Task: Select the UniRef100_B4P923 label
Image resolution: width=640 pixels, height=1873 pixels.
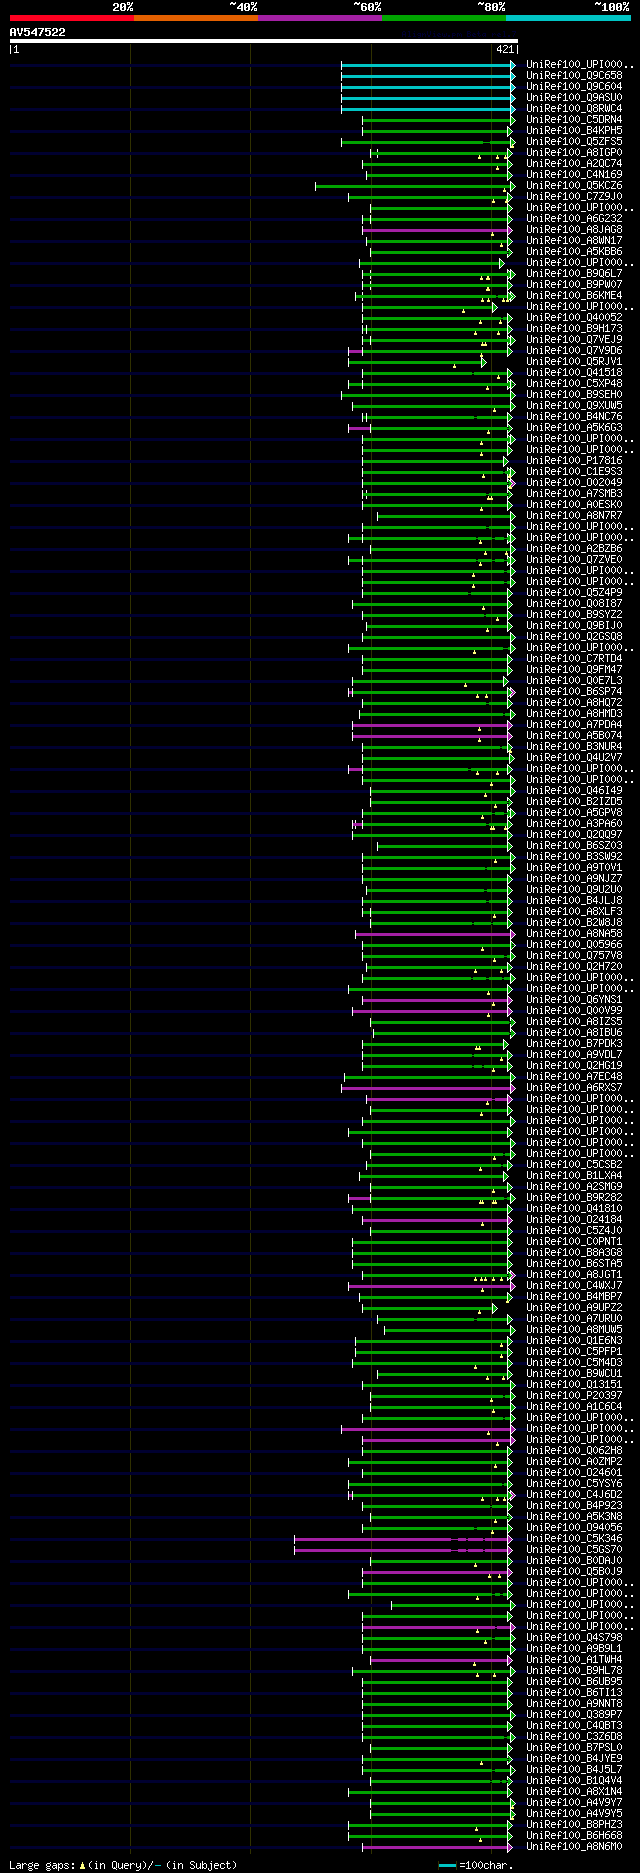Action: [x=574, y=1505]
